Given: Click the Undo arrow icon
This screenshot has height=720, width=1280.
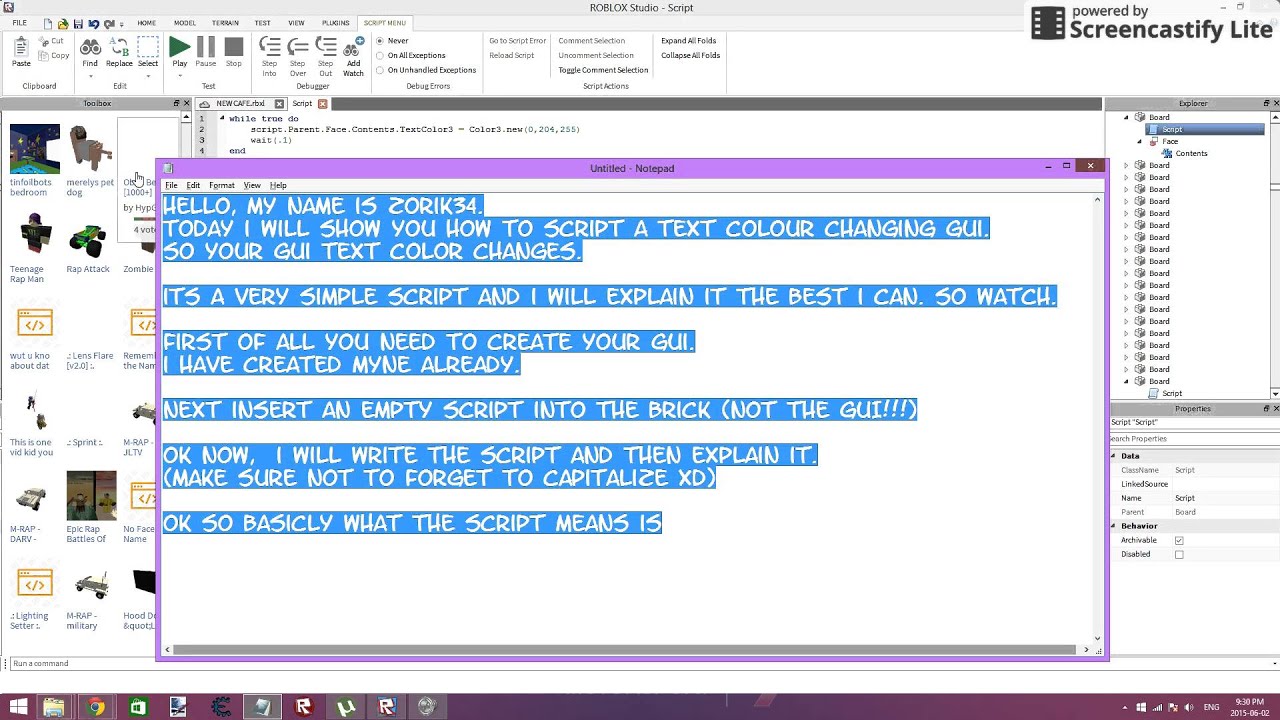Looking at the screenshot, I should click(x=94, y=23).
